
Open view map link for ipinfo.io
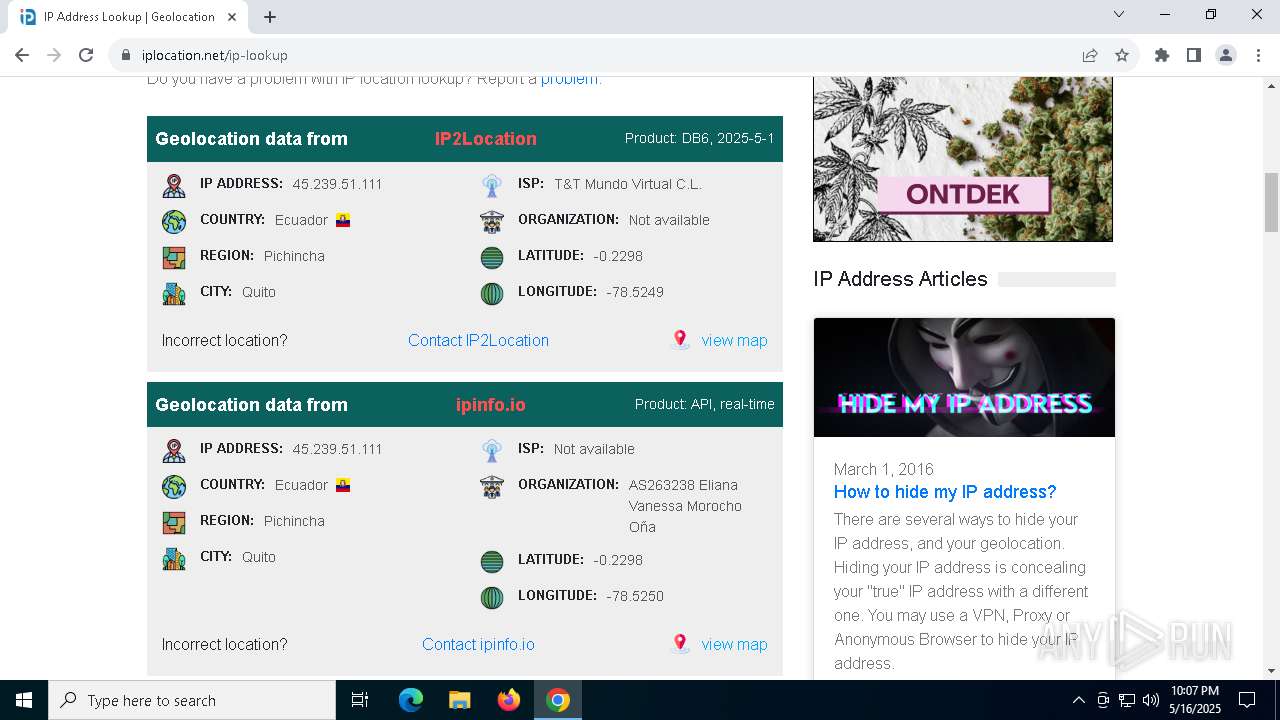point(734,644)
